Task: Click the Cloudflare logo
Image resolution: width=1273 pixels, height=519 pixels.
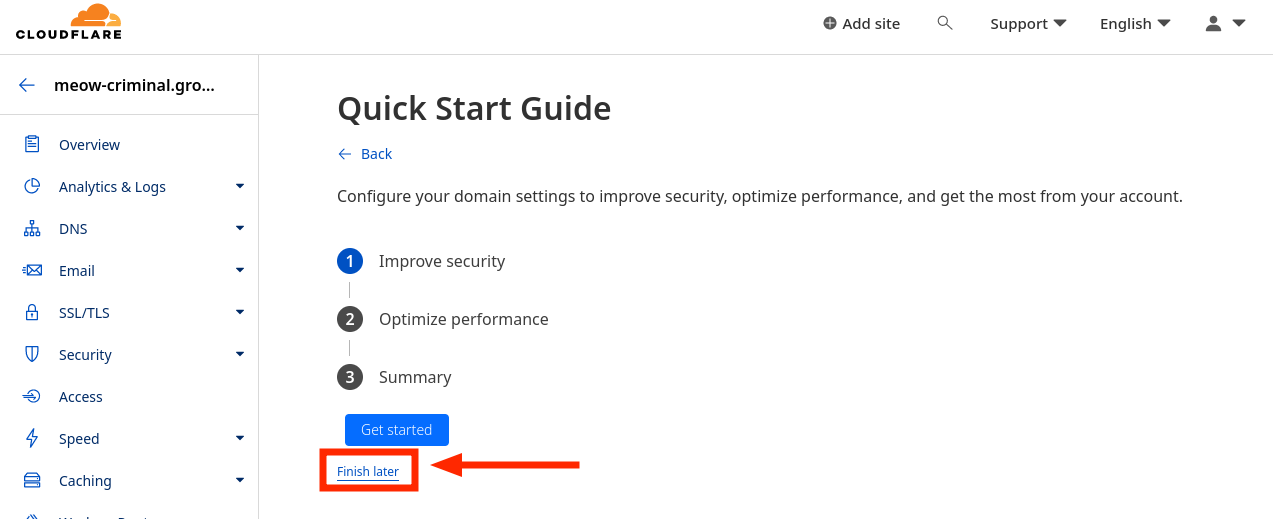Action: click(x=69, y=22)
